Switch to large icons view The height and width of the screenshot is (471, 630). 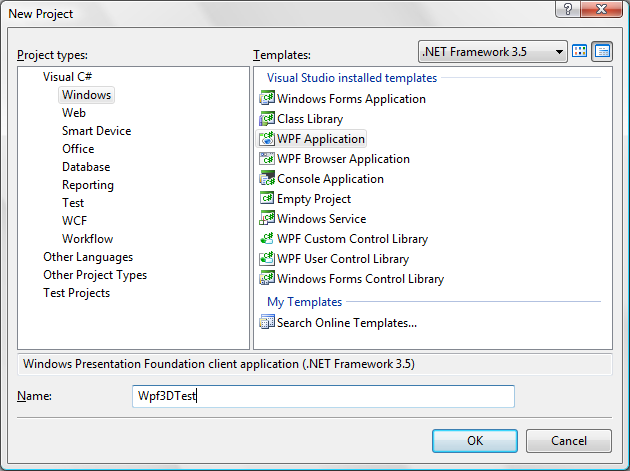pyautogui.click(x=579, y=51)
